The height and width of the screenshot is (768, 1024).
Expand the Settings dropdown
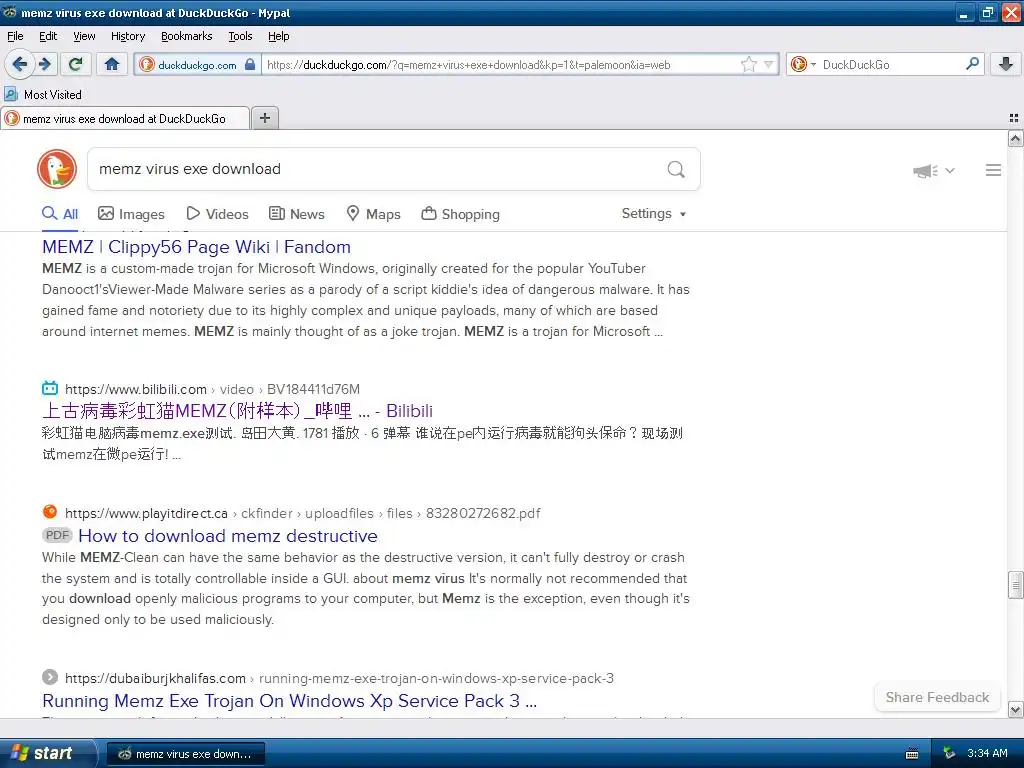[654, 214]
